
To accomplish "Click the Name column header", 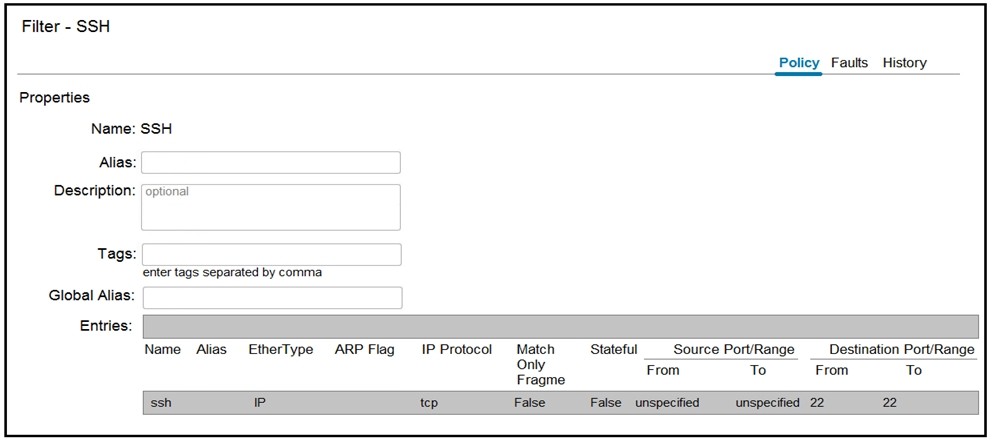I will [x=163, y=350].
